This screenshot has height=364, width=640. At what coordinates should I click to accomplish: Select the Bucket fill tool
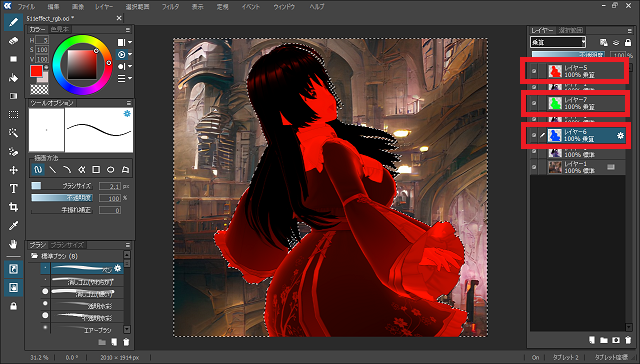point(13,78)
